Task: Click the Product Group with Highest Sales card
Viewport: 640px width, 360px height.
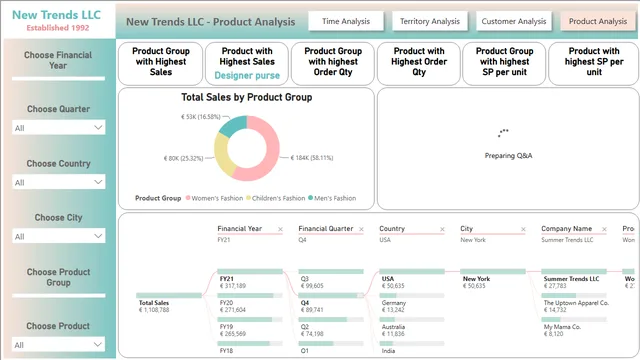Action: [161, 64]
